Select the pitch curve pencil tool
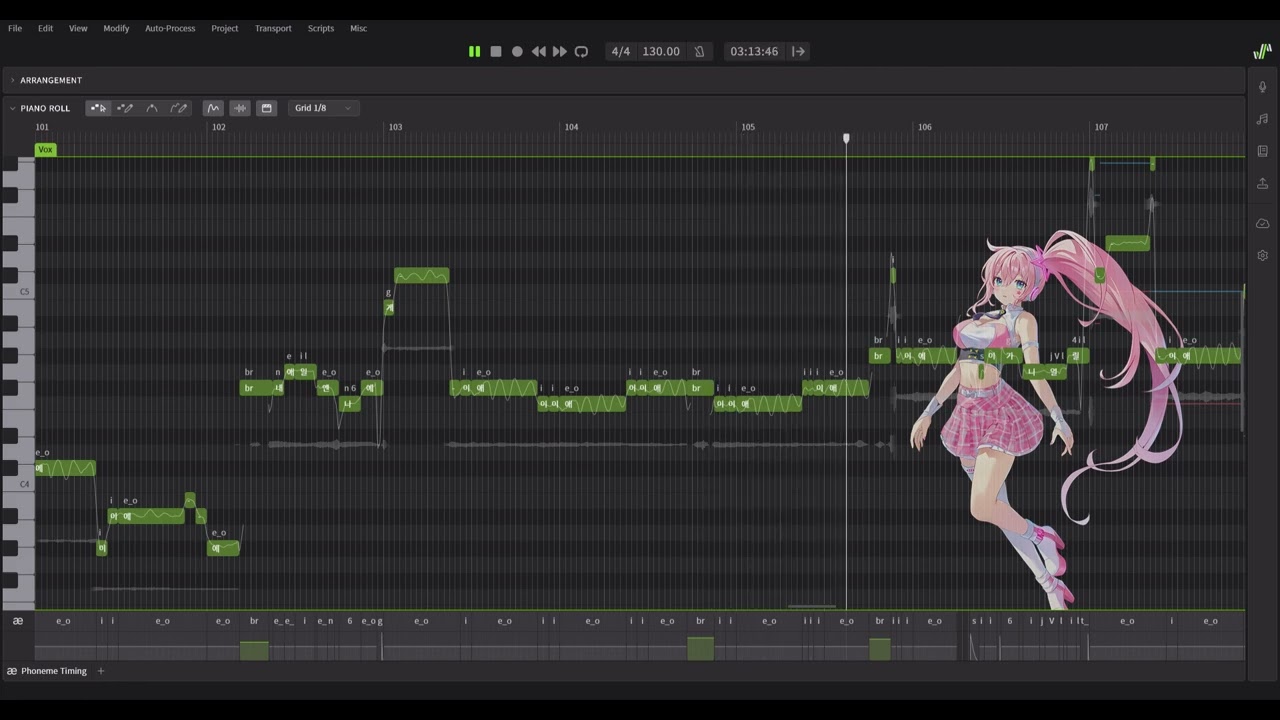1280x720 pixels. point(179,108)
